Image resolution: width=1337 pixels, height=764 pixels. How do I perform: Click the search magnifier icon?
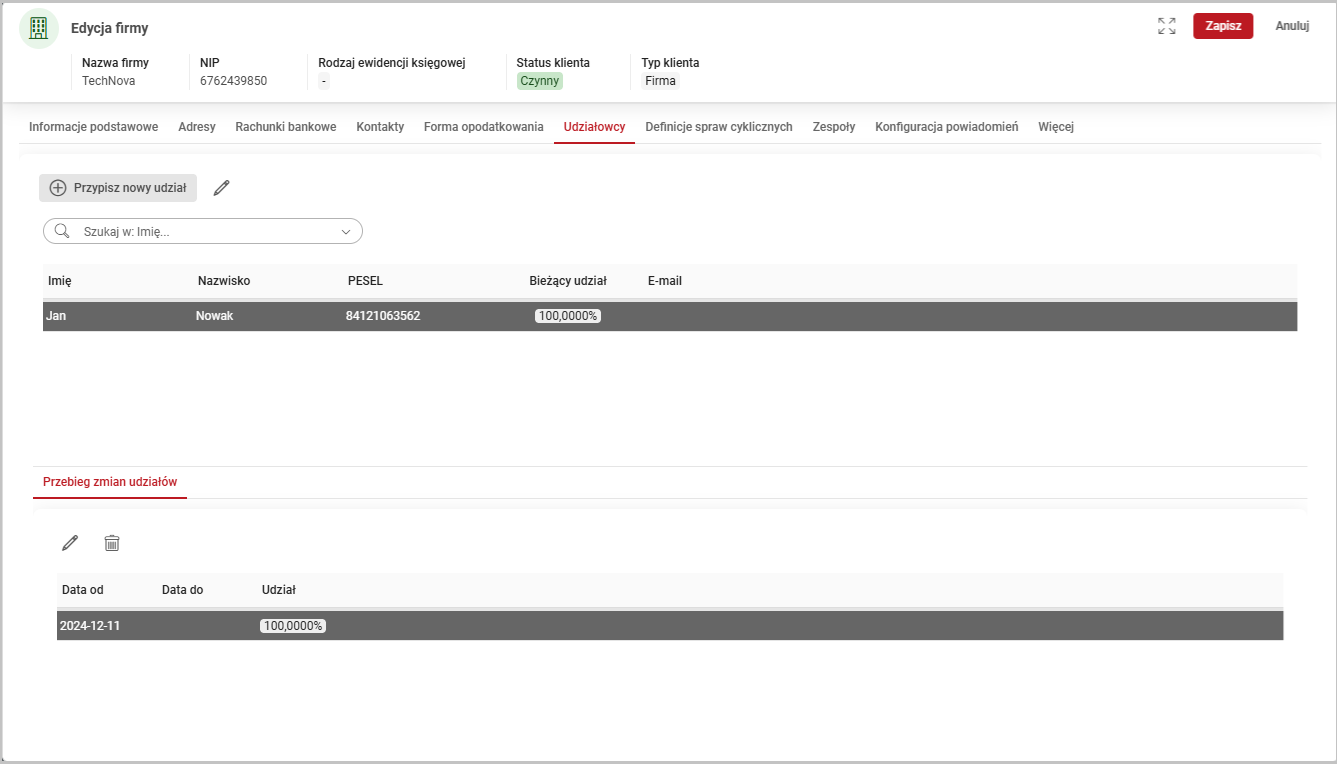62,231
